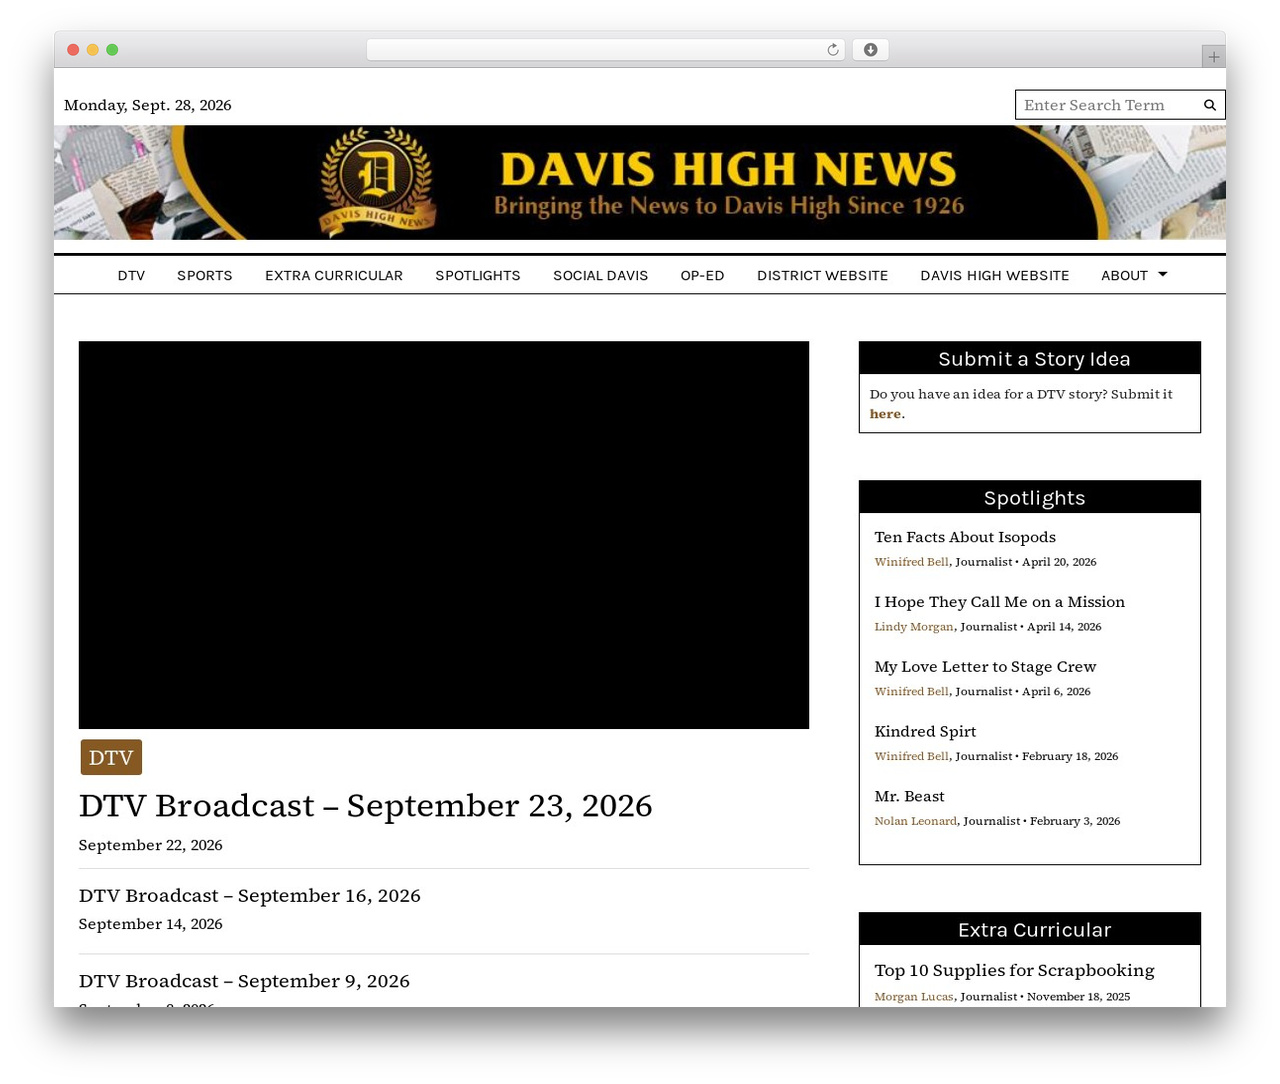Click the brown DTV category badge
Screen dimensions: 1280x1084
pos(111,757)
